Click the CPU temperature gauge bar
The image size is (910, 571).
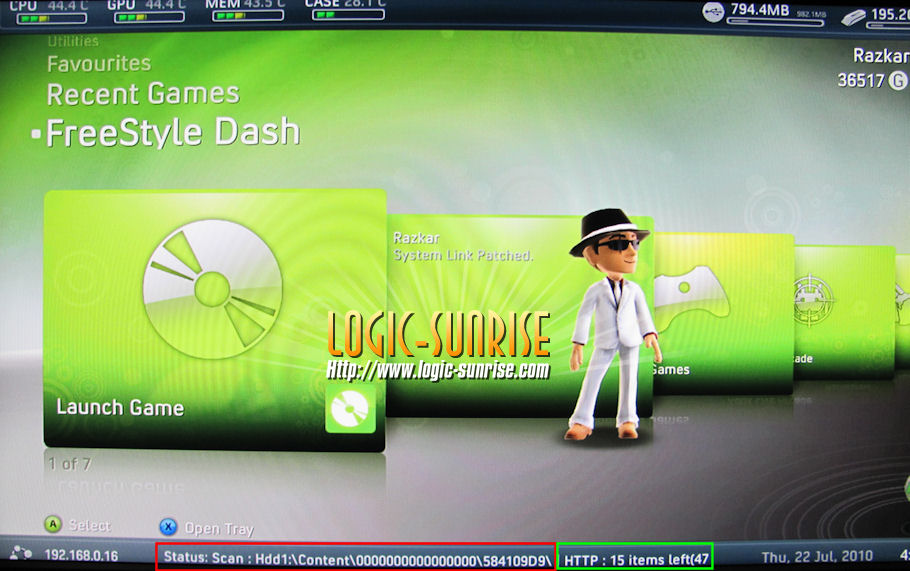[x=51, y=18]
